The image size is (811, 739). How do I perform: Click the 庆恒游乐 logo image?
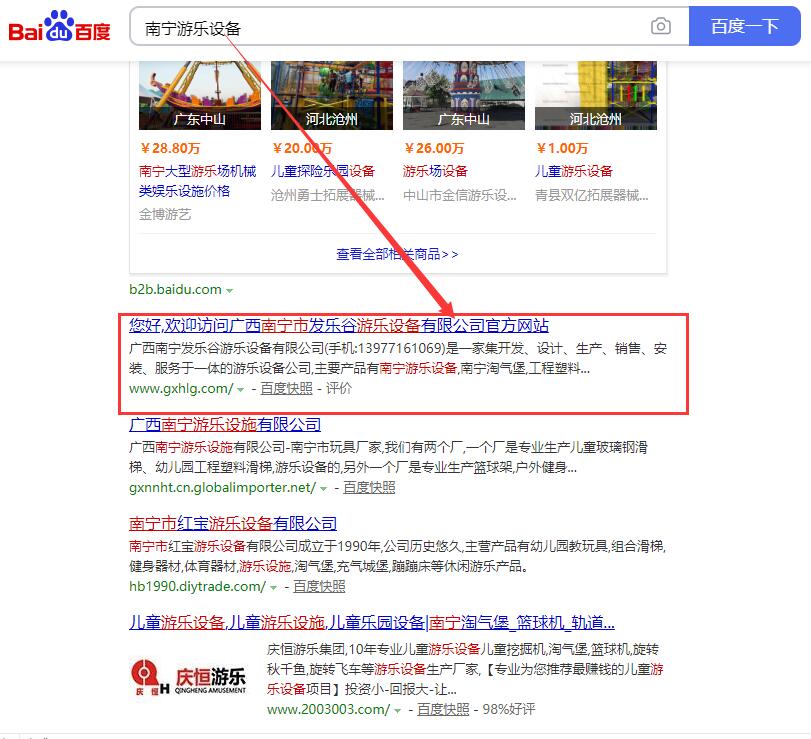click(x=189, y=677)
